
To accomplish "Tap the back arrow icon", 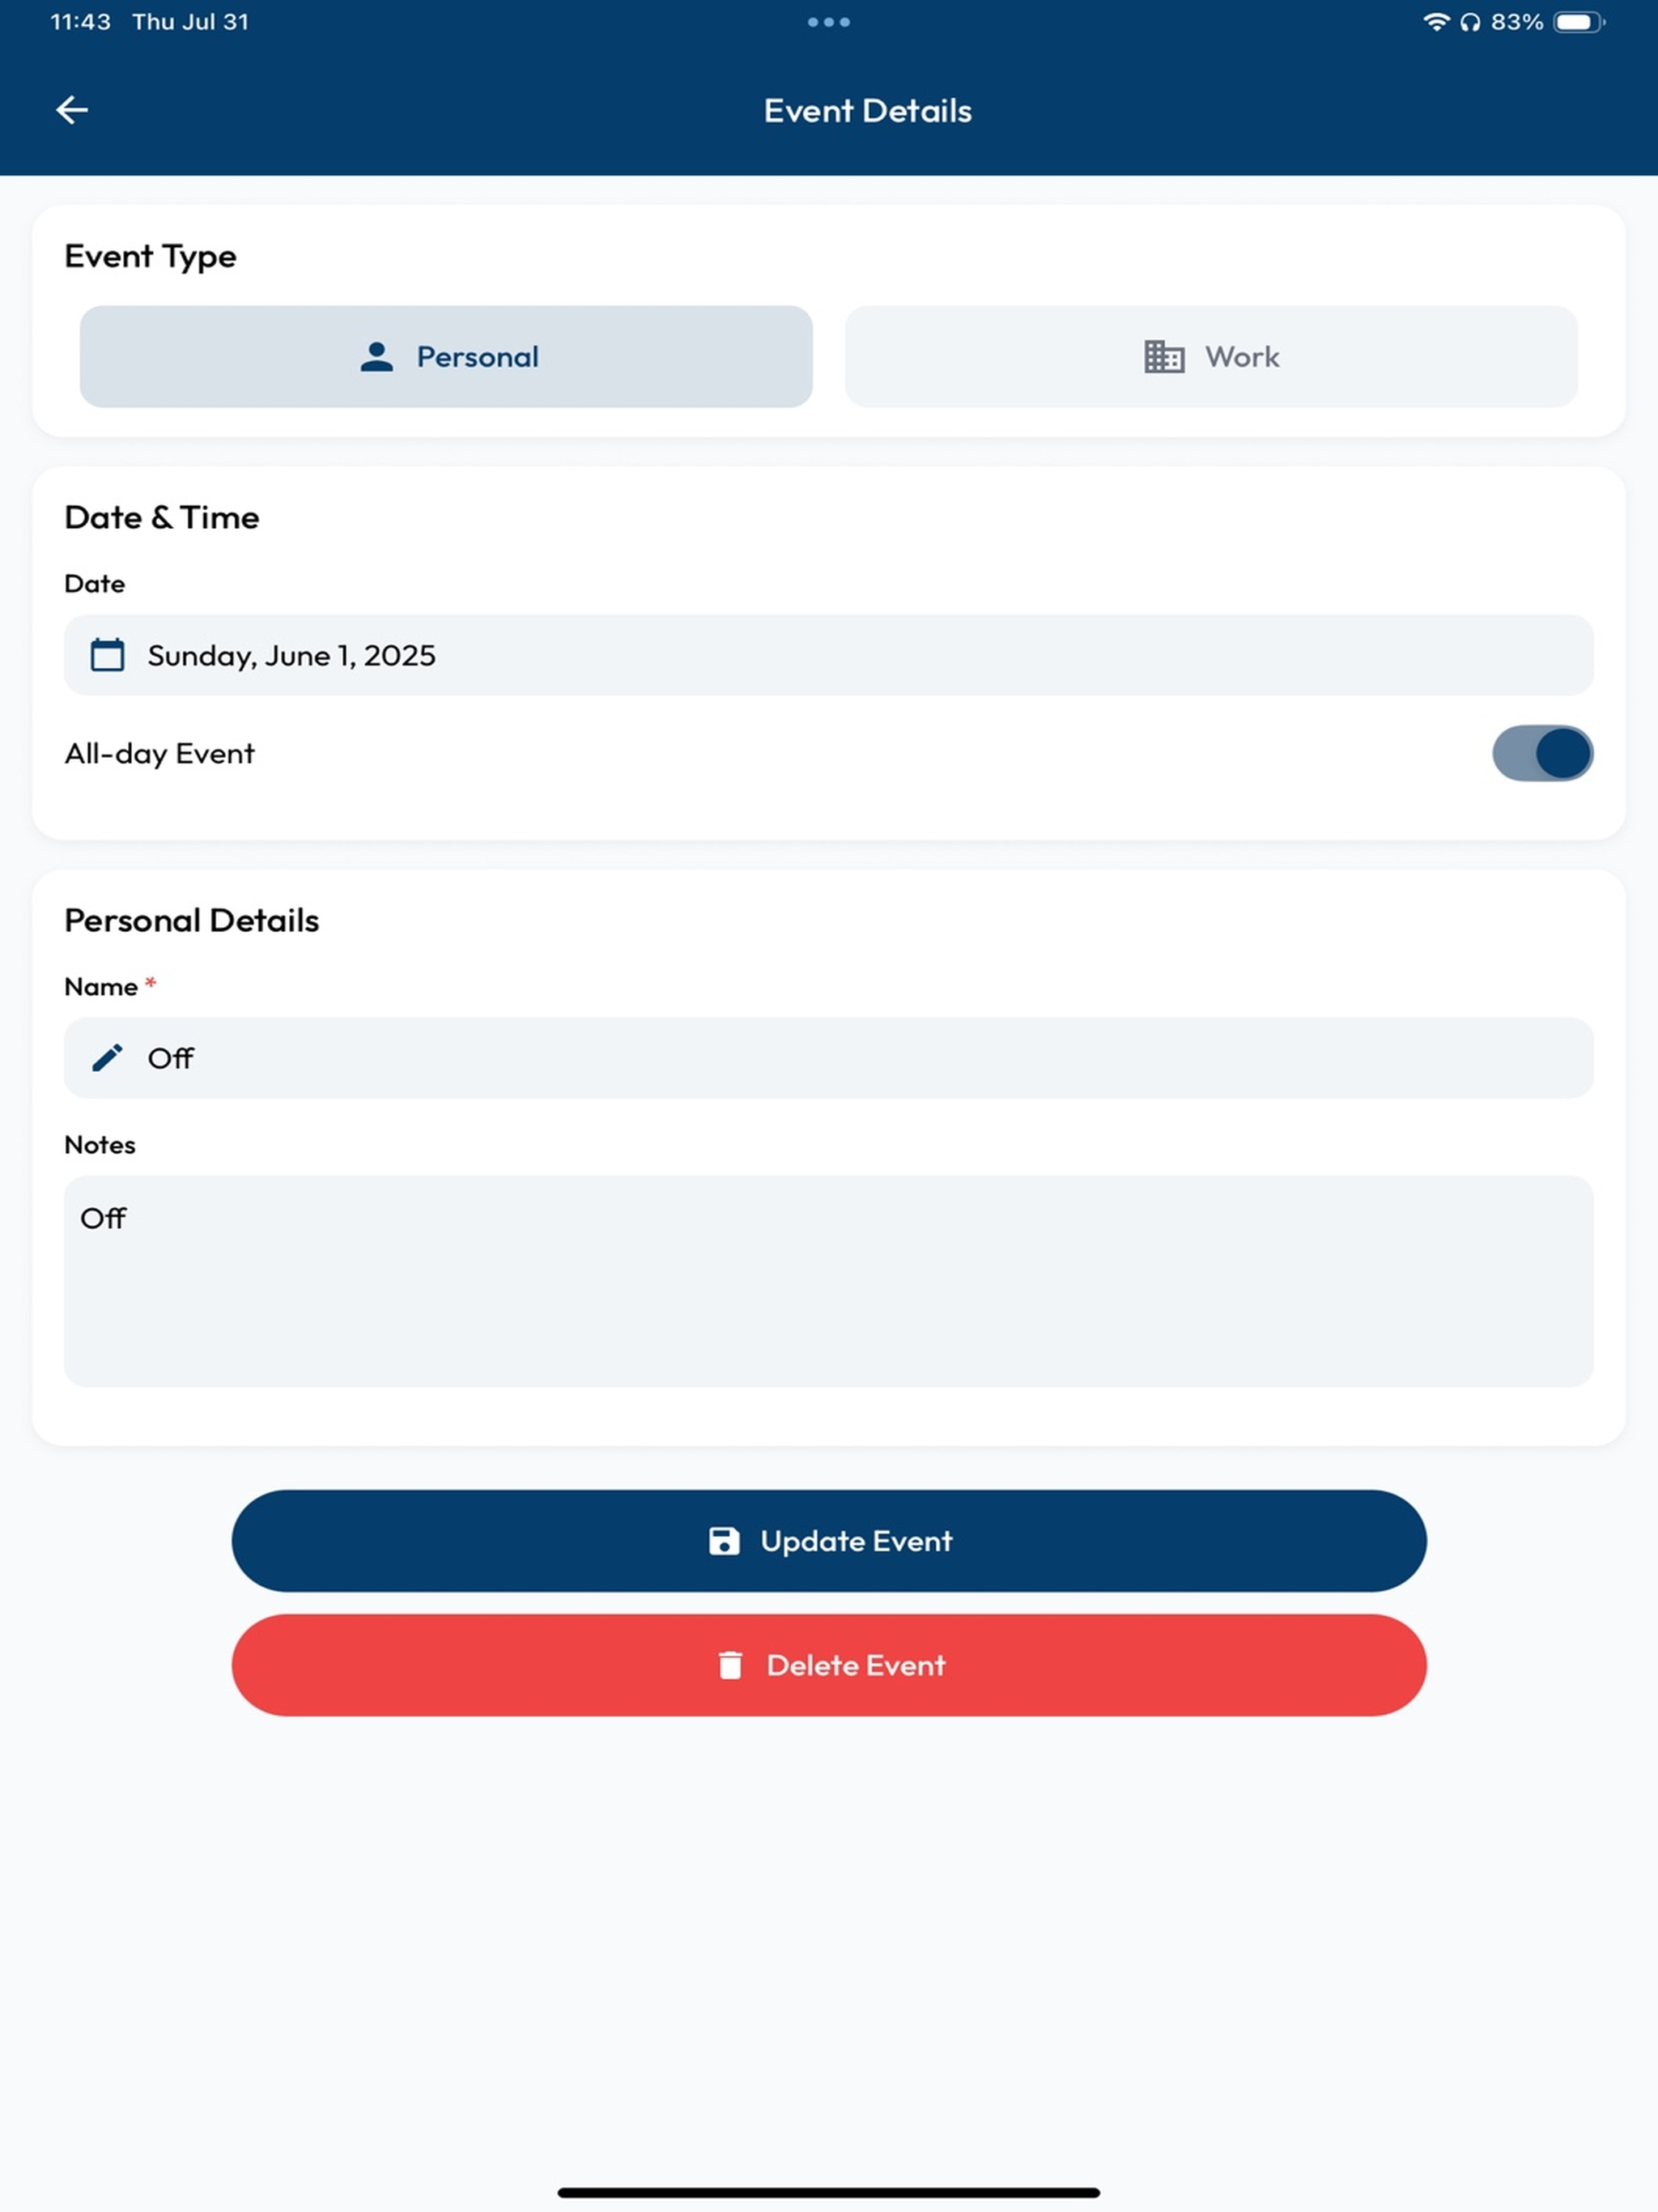I will [72, 110].
